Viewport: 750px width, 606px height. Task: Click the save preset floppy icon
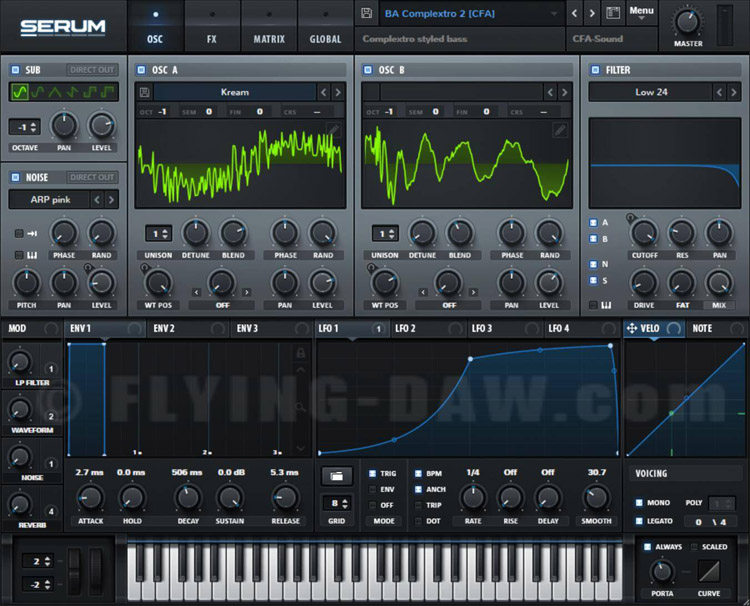tap(367, 13)
